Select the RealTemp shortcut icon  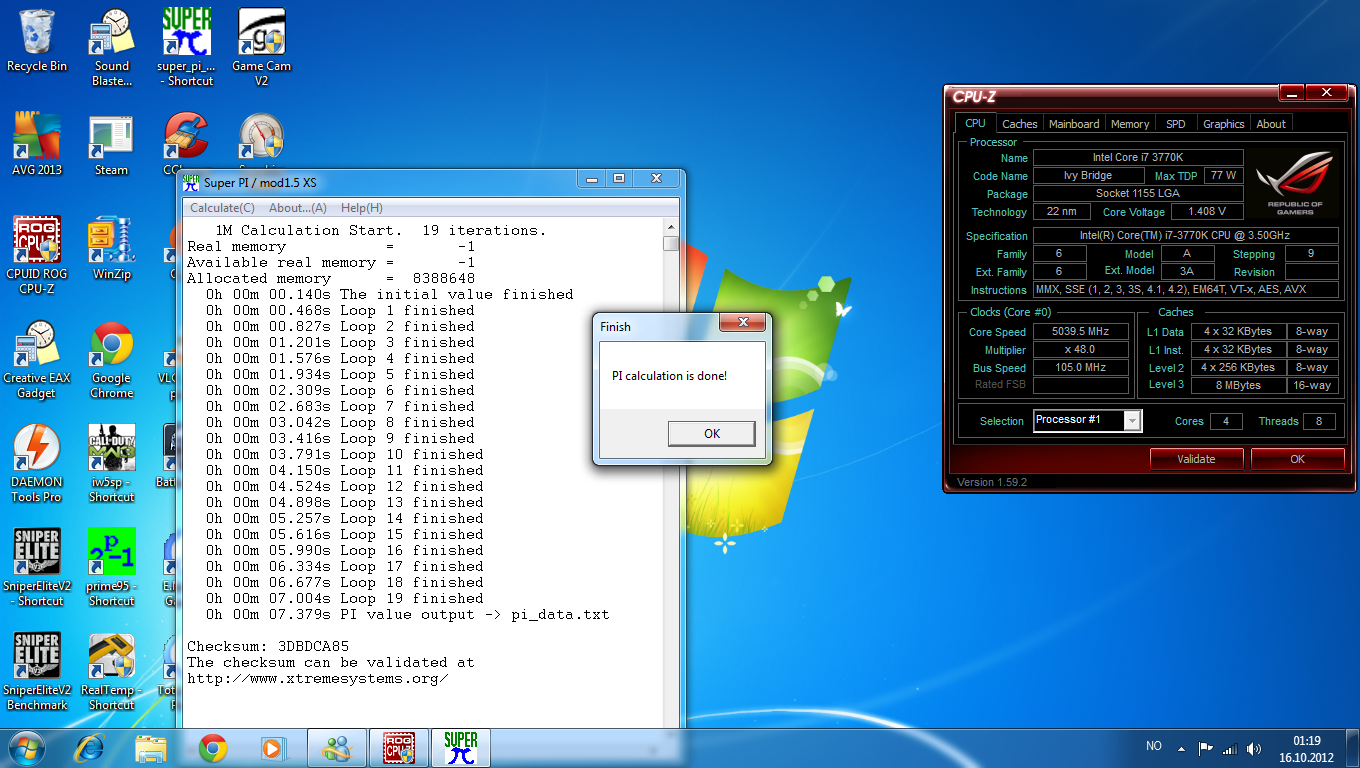tap(112, 672)
